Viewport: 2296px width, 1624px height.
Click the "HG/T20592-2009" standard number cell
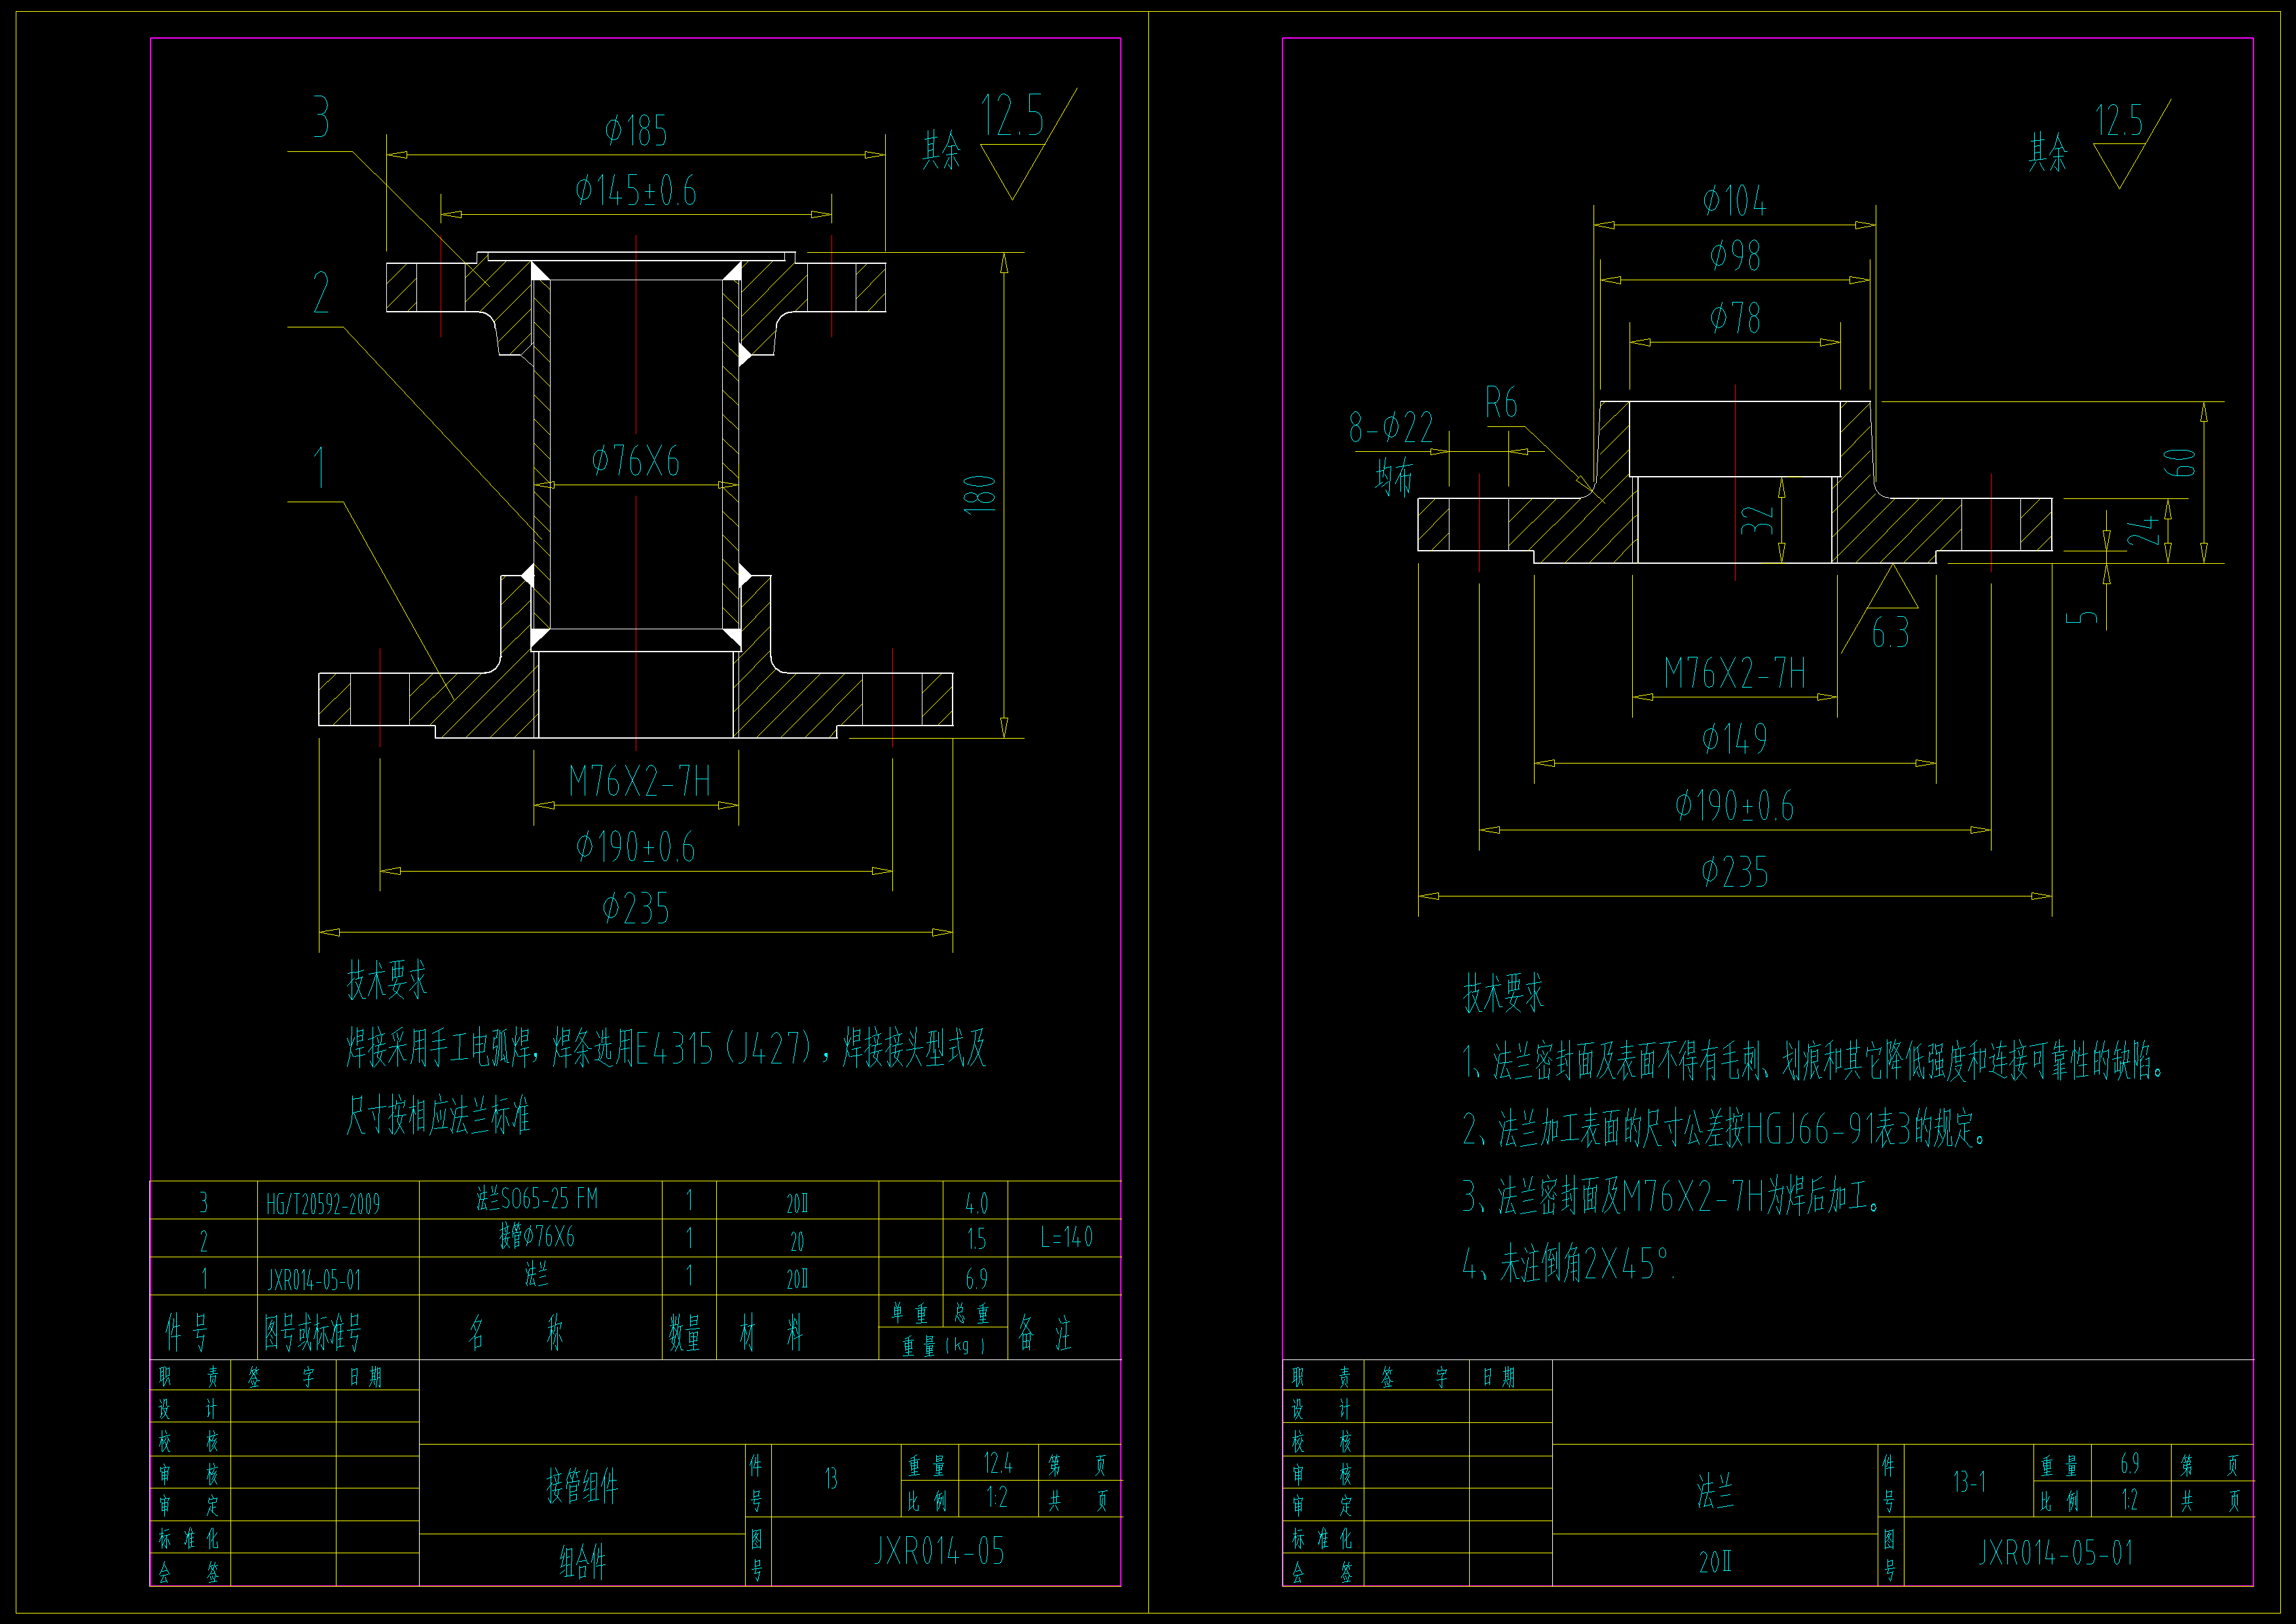pyautogui.click(x=323, y=1204)
